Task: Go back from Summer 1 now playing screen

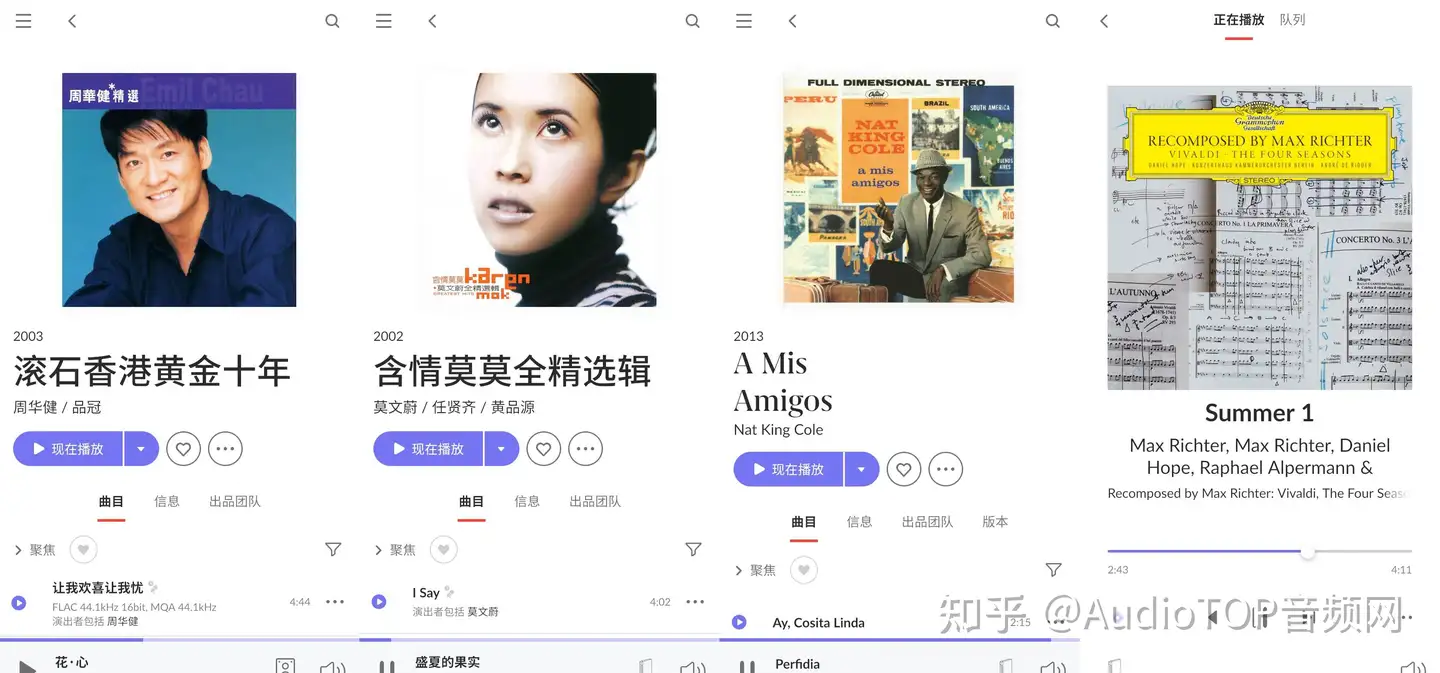Action: [x=1104, y=21]
